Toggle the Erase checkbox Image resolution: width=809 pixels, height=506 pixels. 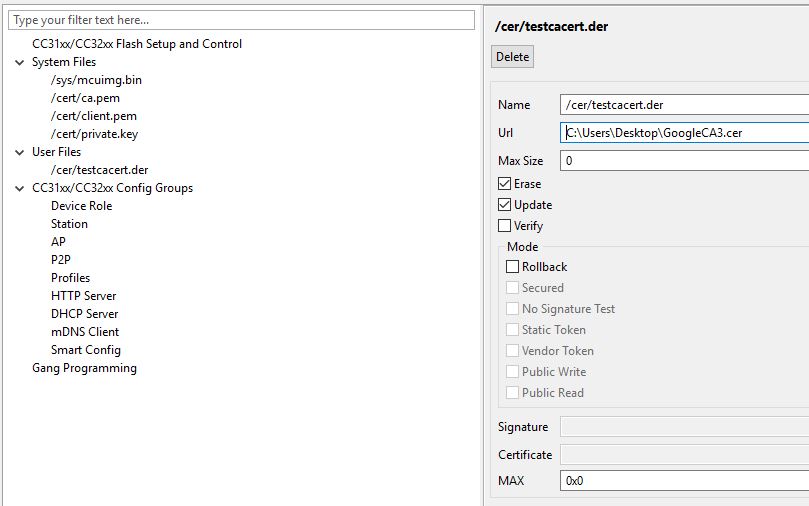[505, 184]
